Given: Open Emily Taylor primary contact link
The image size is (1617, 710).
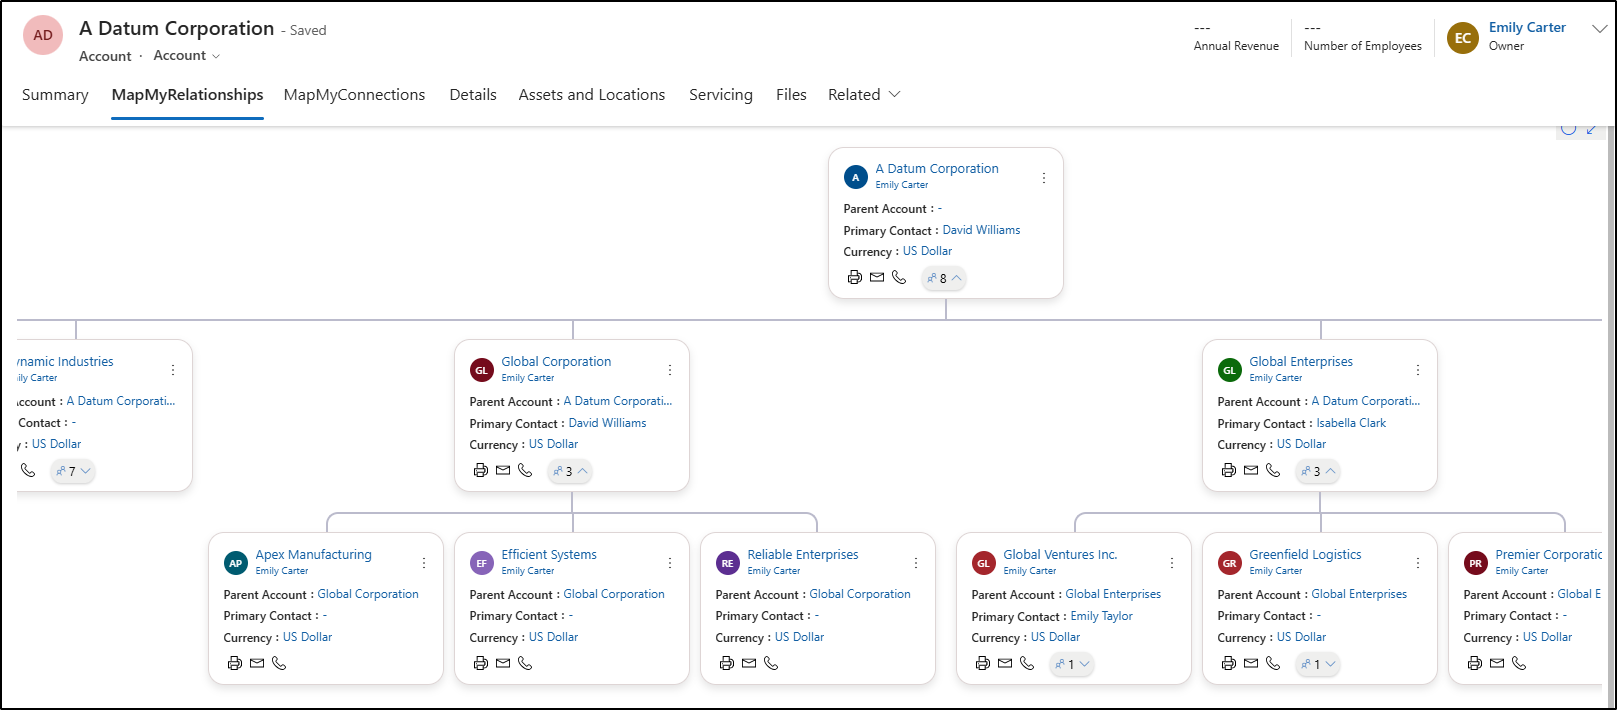Looking at the screenshot, I should coord(1101,616).
